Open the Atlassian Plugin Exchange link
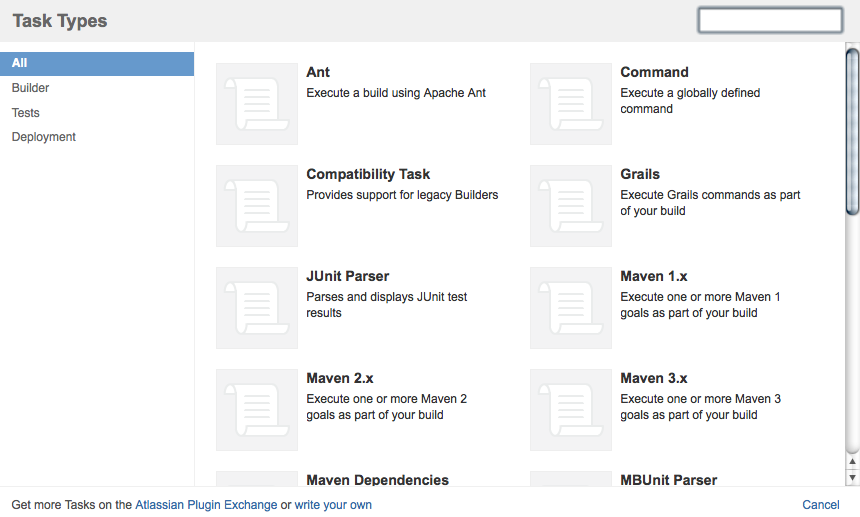The height and width of the screenshot is (517, 860). [x=206, y=505]
